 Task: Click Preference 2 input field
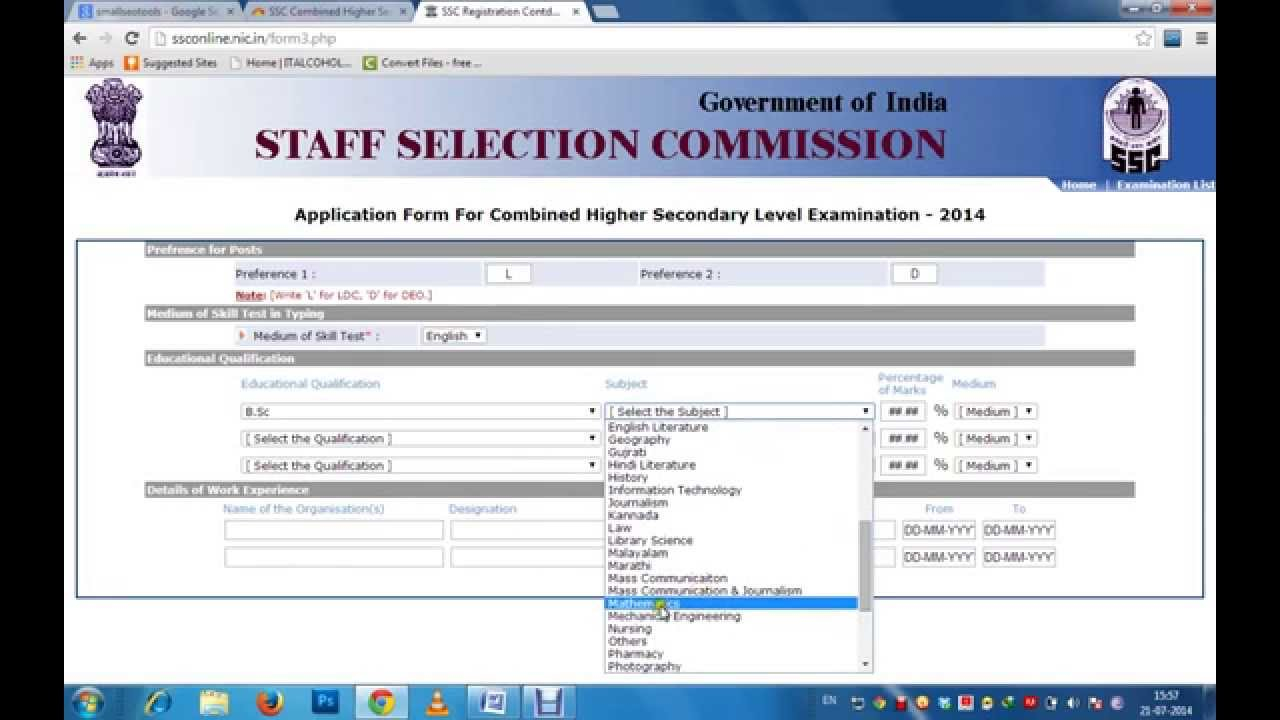pos(914,273)
